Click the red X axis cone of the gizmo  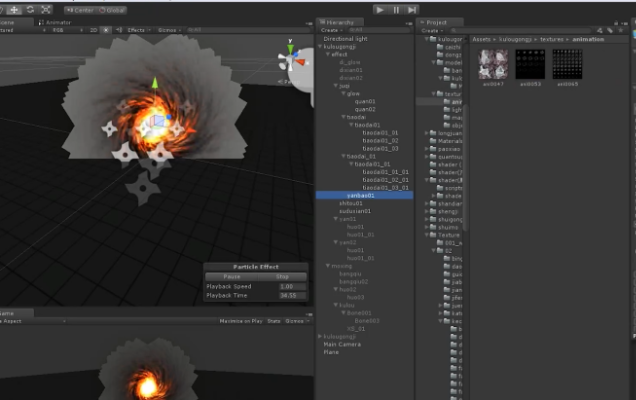301,62
